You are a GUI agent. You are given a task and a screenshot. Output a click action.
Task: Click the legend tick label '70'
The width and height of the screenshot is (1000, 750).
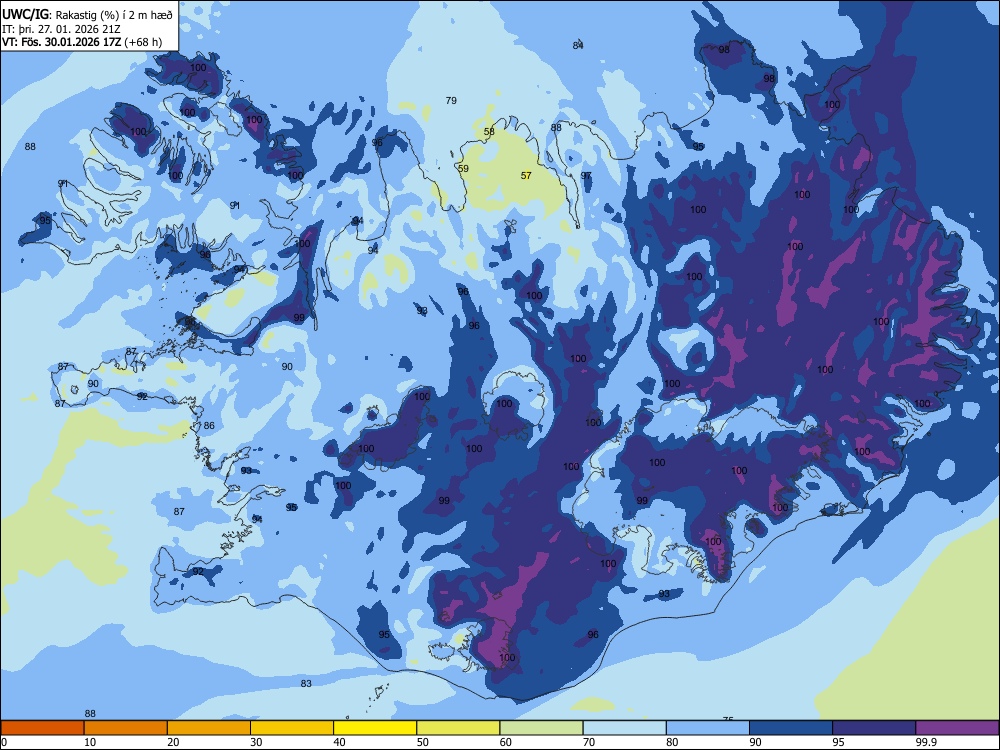tap(589, 742)
